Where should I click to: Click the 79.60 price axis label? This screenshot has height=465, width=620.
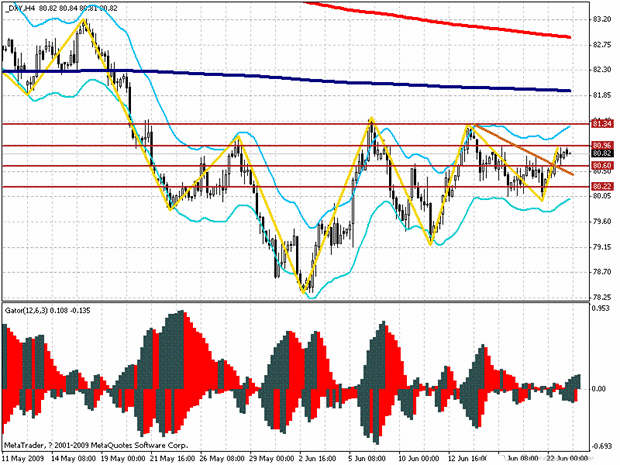(602, 221)
